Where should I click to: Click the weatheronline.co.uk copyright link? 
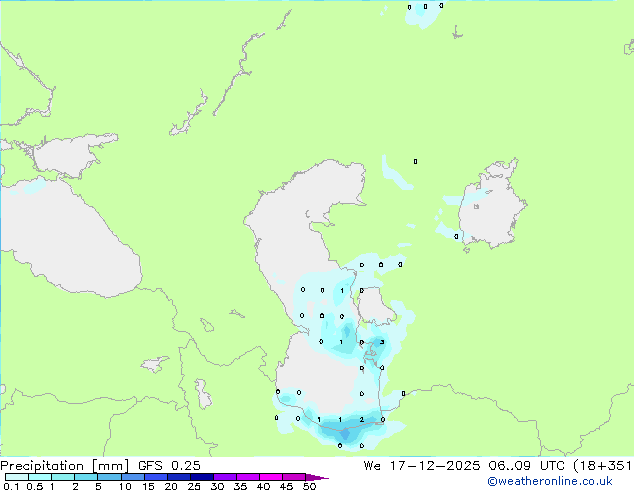click(550, 481)
